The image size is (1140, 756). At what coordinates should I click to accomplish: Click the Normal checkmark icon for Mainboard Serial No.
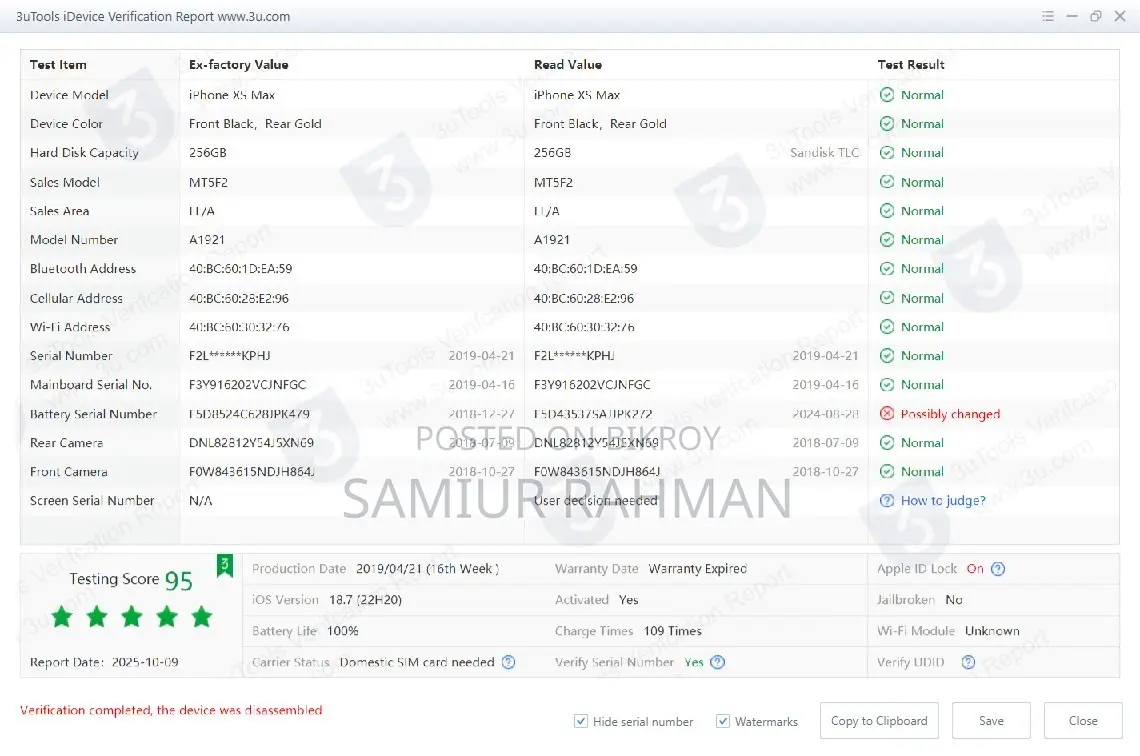[x=887, y=385]
